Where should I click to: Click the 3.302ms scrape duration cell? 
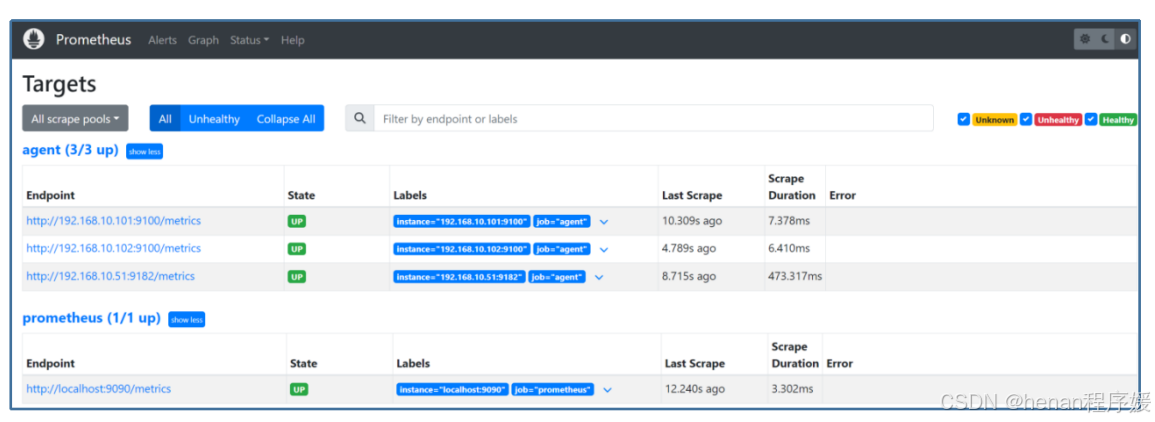[x=793, y=388]
